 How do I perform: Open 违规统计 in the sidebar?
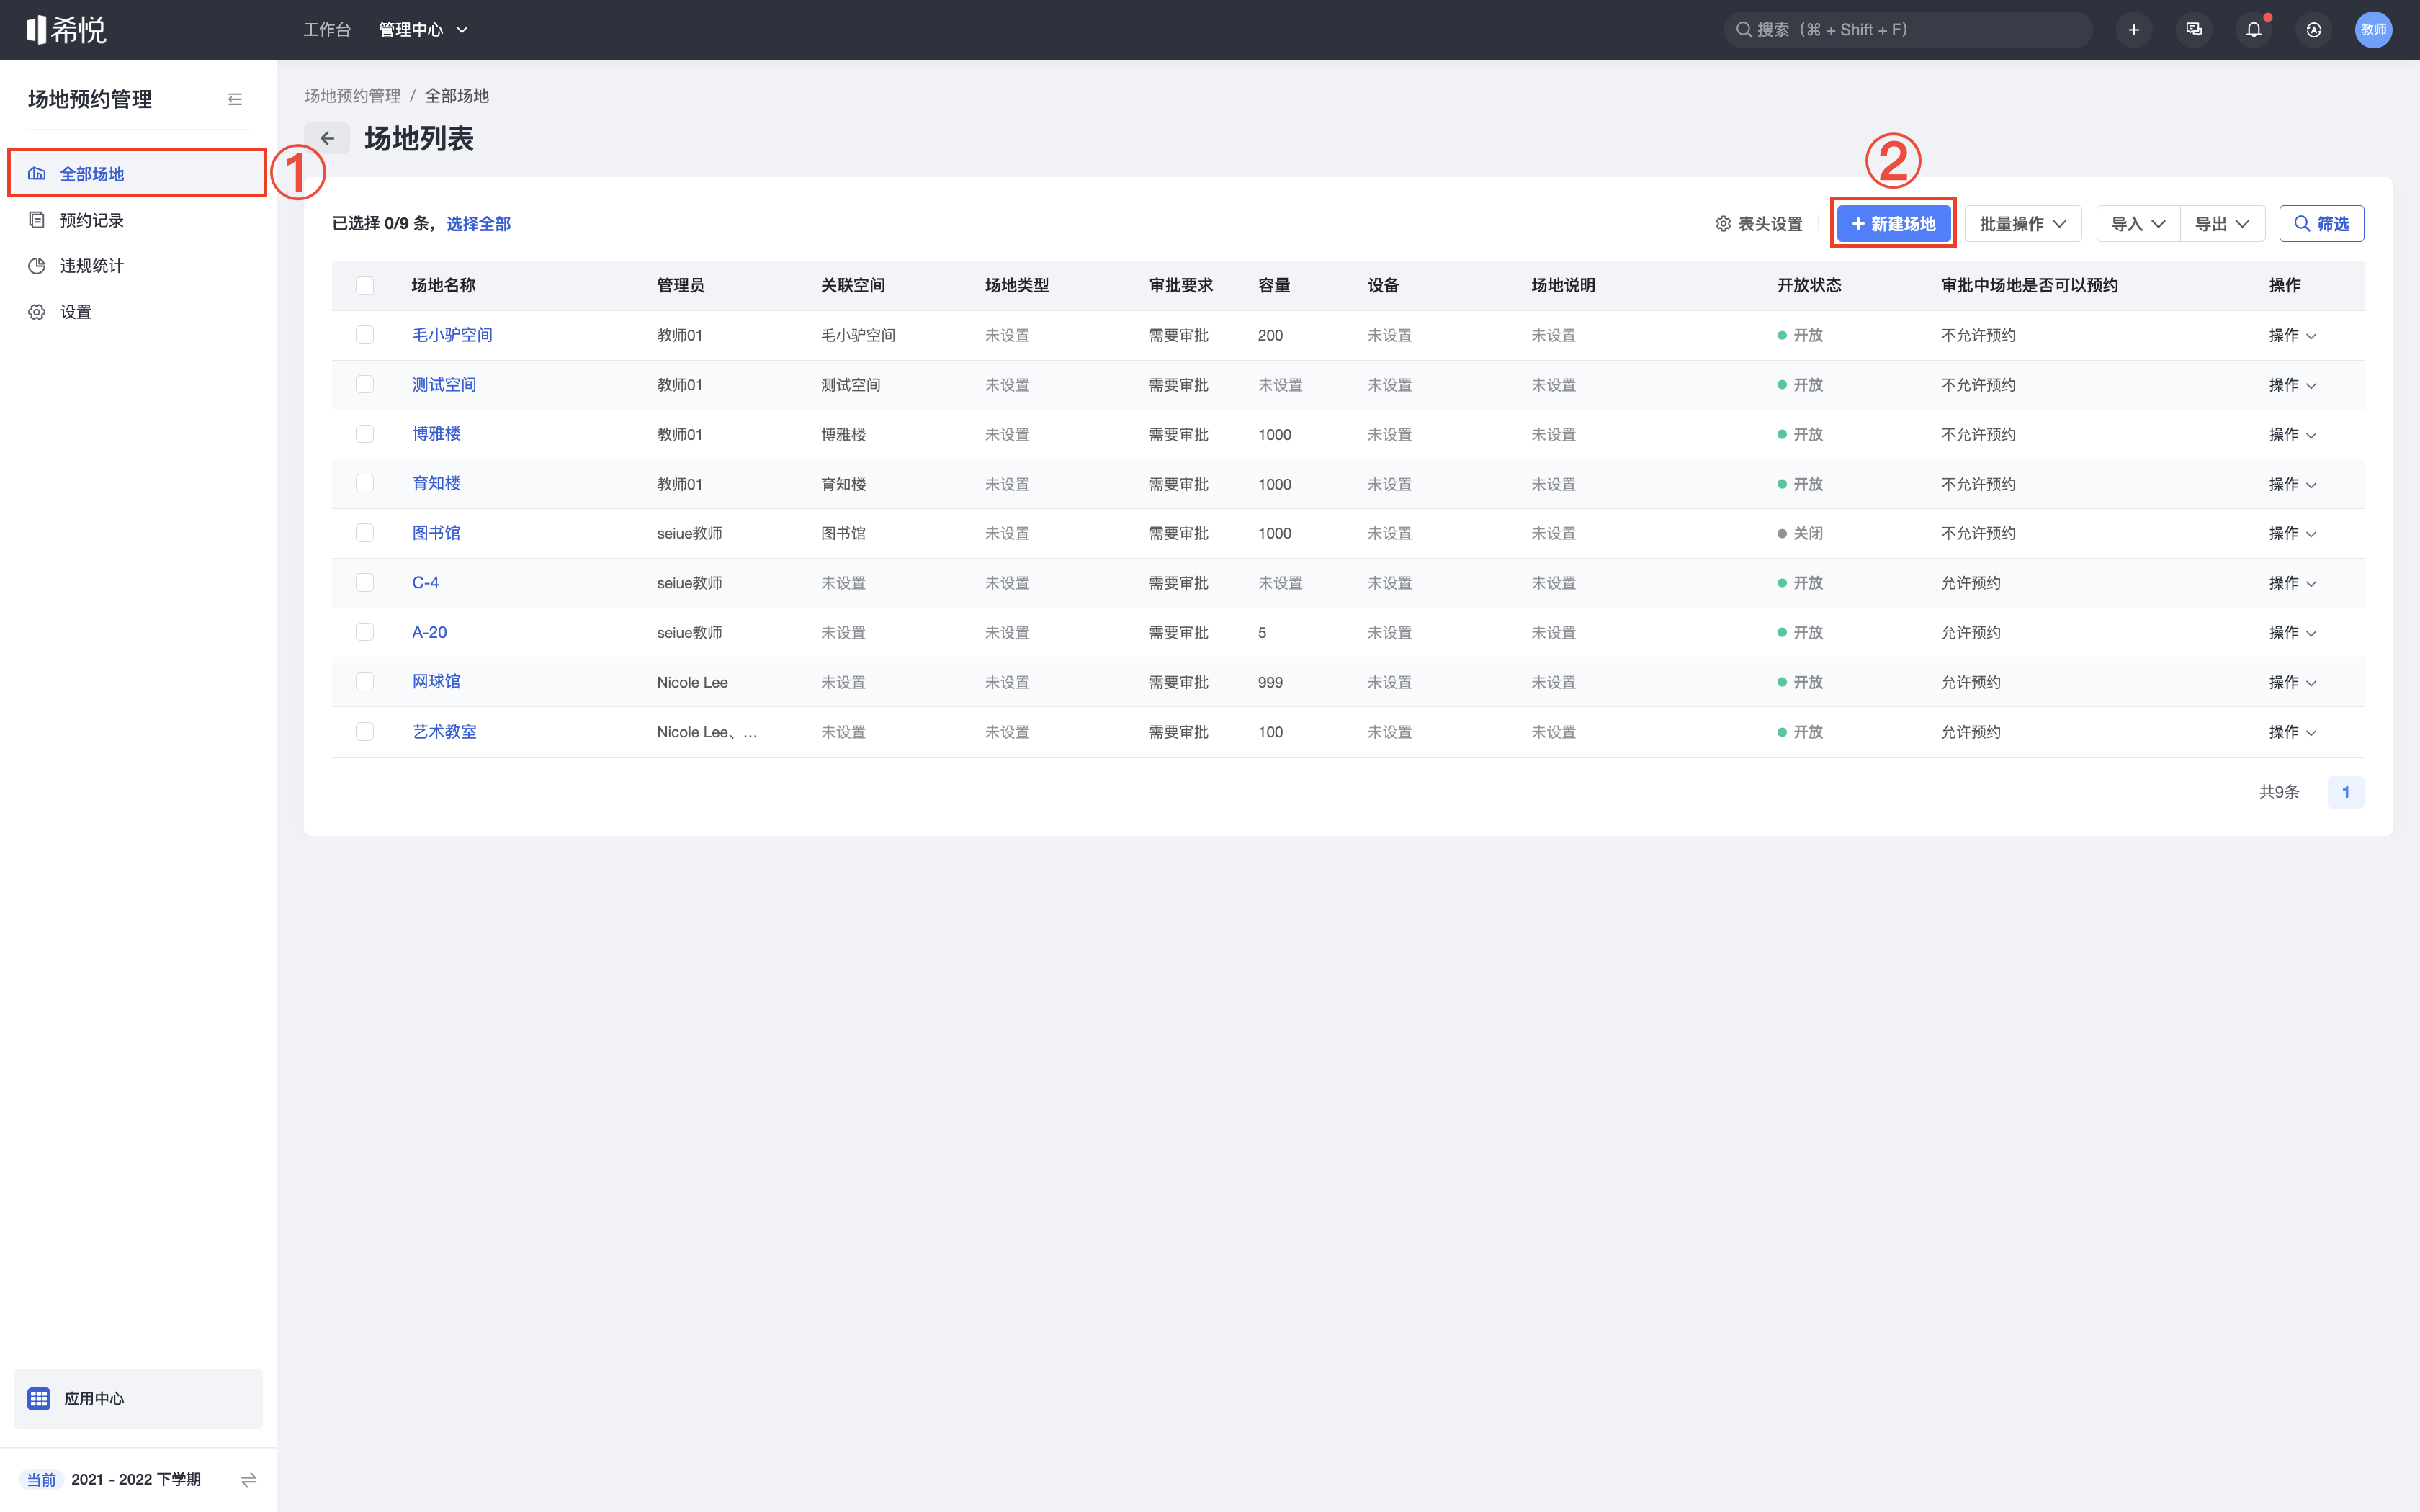[138, 266]
